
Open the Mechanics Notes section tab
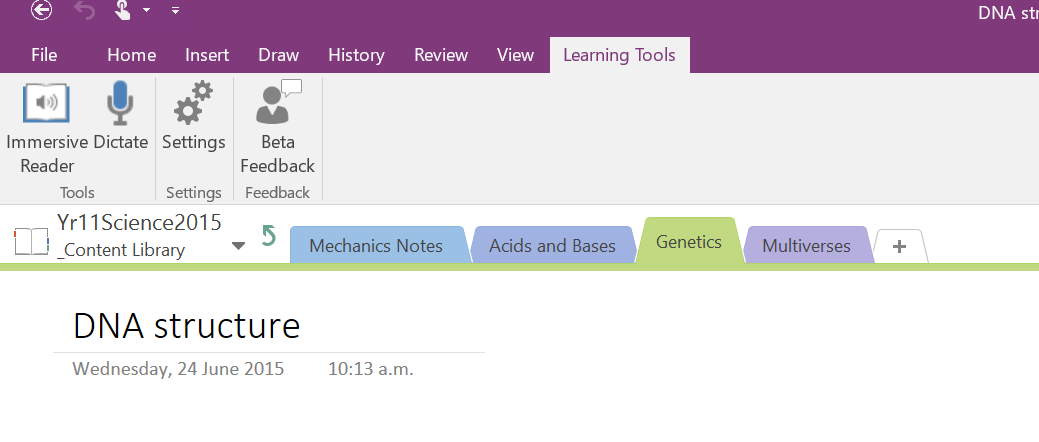(x=376, y=246)
